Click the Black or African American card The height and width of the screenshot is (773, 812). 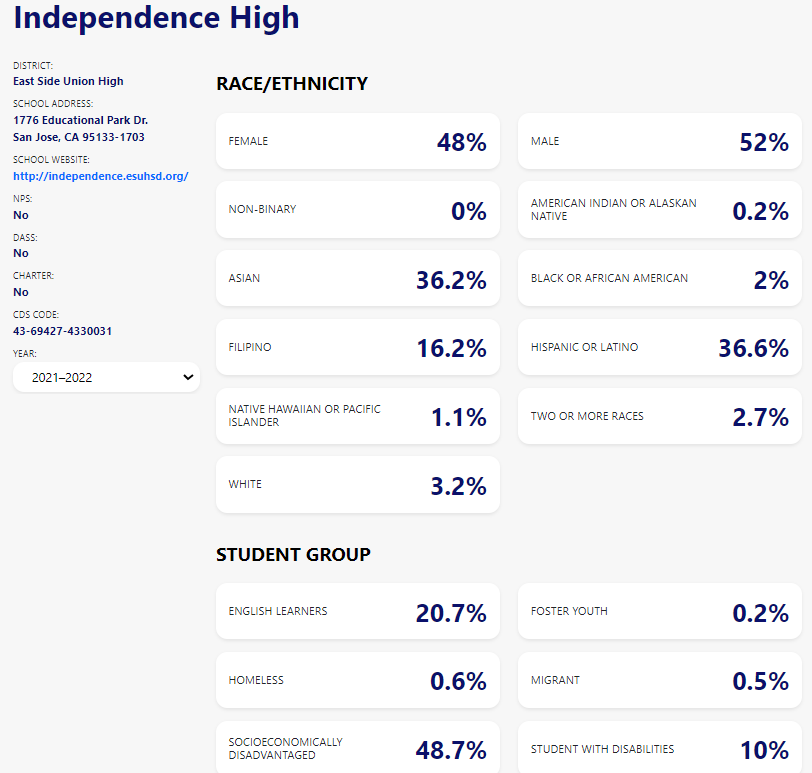pyautogui.click(x=659, y=278)
